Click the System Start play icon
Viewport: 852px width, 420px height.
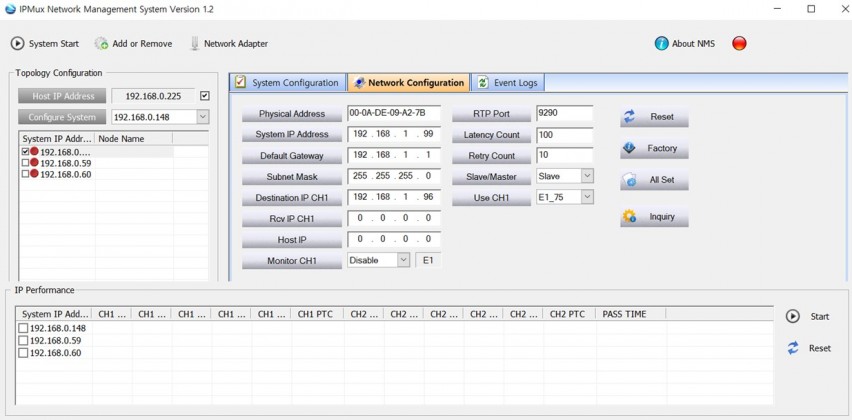17,43
